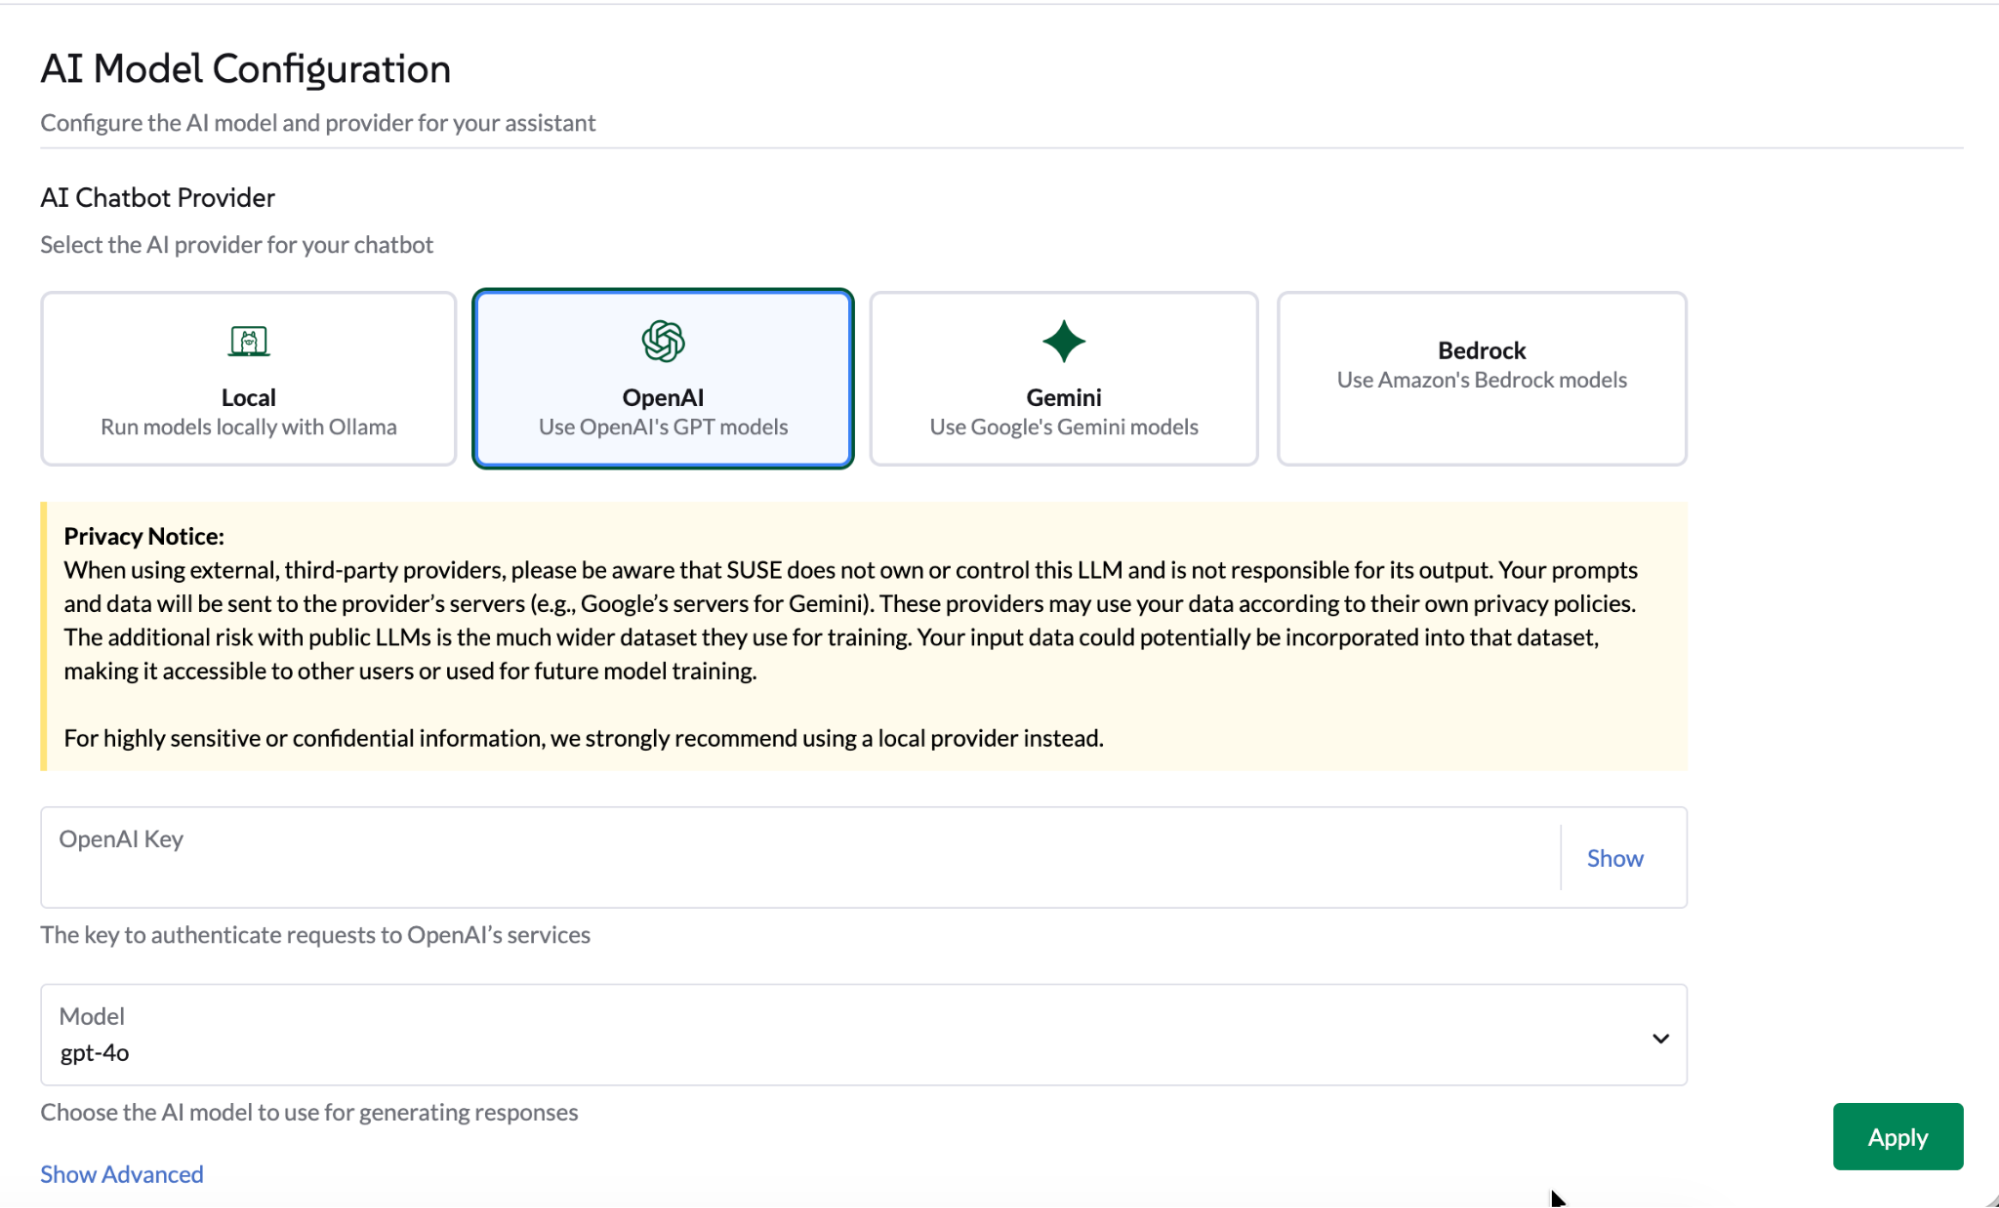
Task: Click the OpenAI logo icon
Action: point(662,340)
